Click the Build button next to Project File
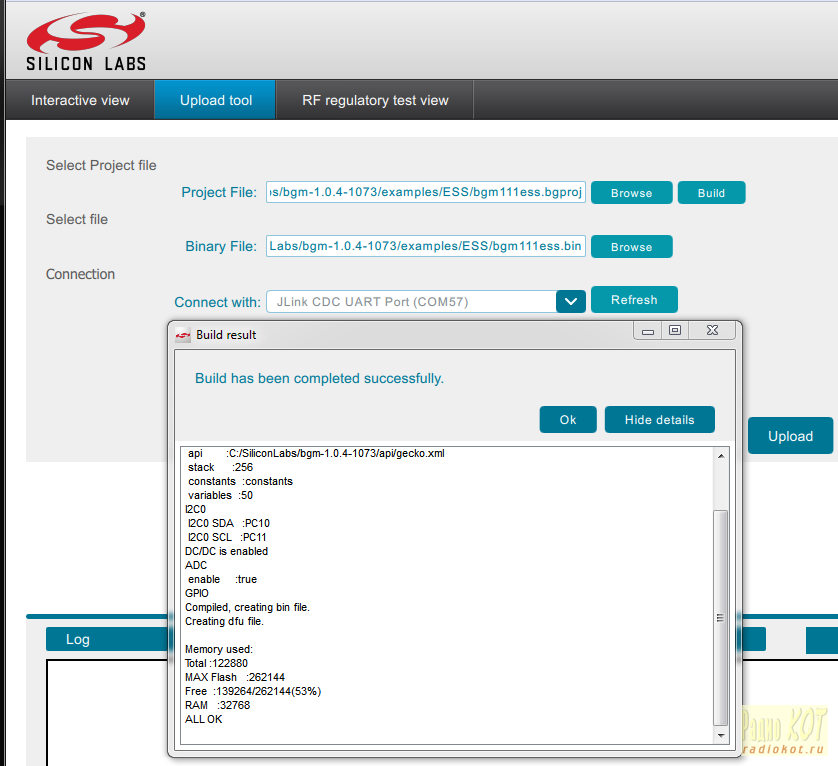 [711, 193]
